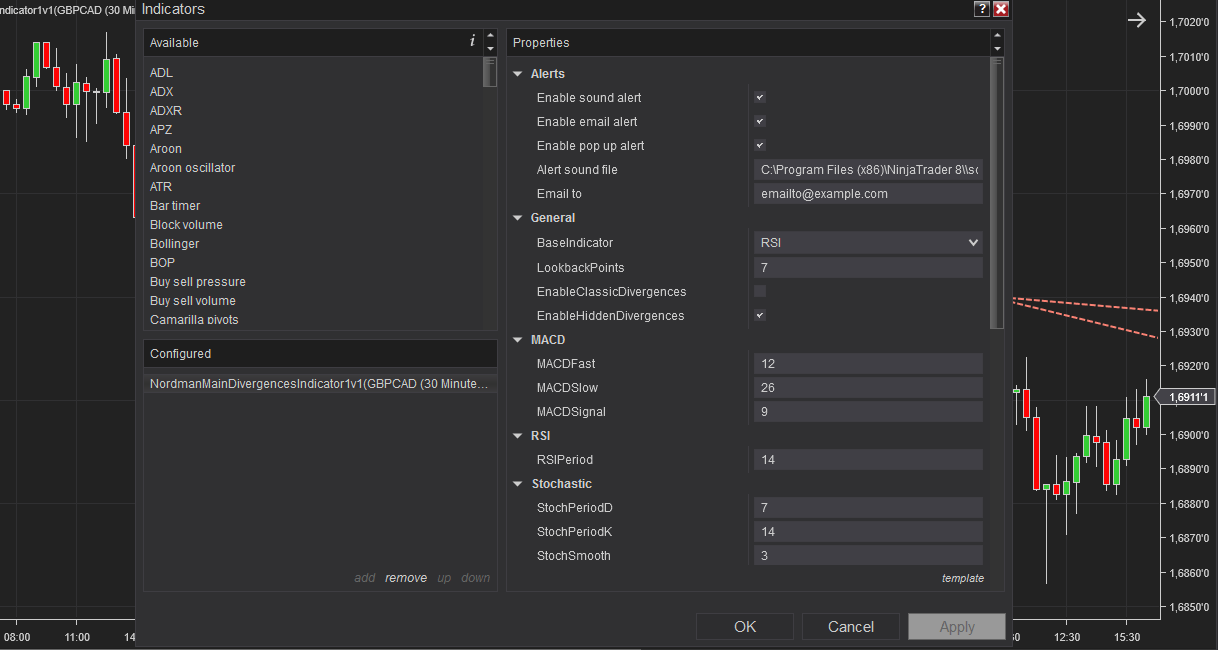Click the OK button
The width and height of the screenshot is (1218, 650).
(x=745, y=627)
